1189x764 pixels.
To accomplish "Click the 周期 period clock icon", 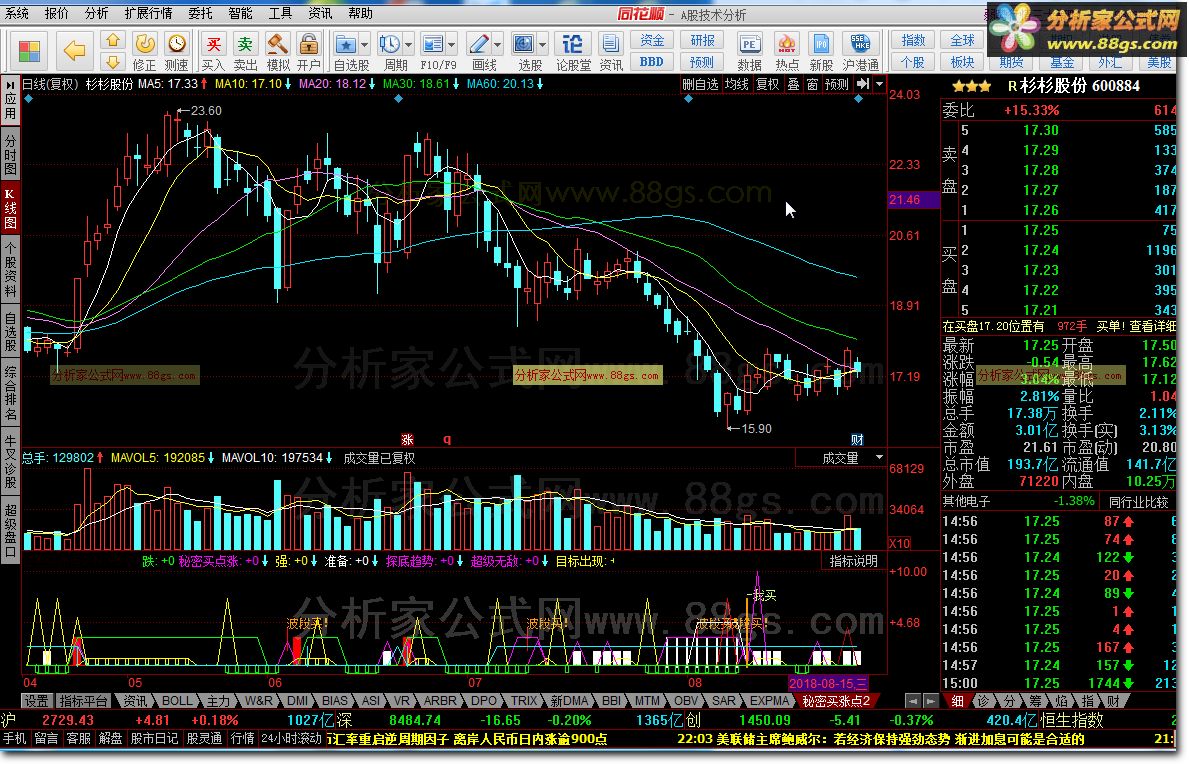I will tap(390, 44).
